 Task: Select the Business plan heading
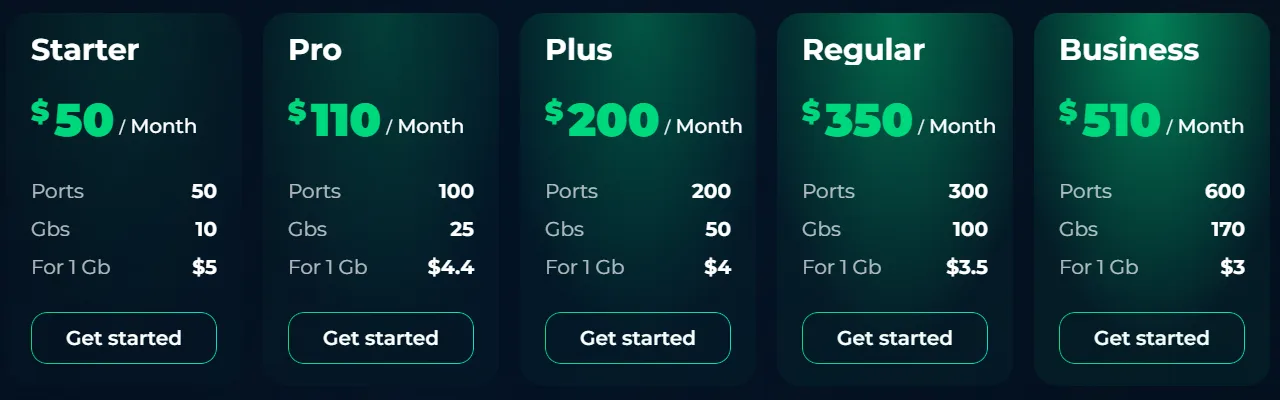(x=1129, y=50)
